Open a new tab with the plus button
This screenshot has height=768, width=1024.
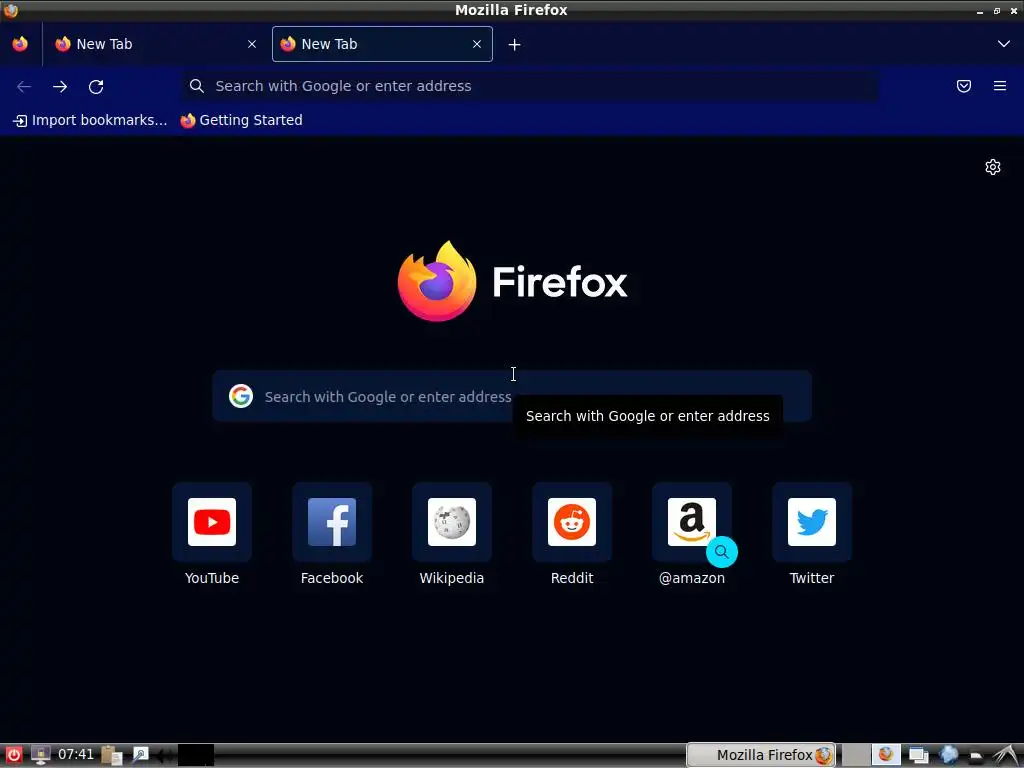(515, 44)
